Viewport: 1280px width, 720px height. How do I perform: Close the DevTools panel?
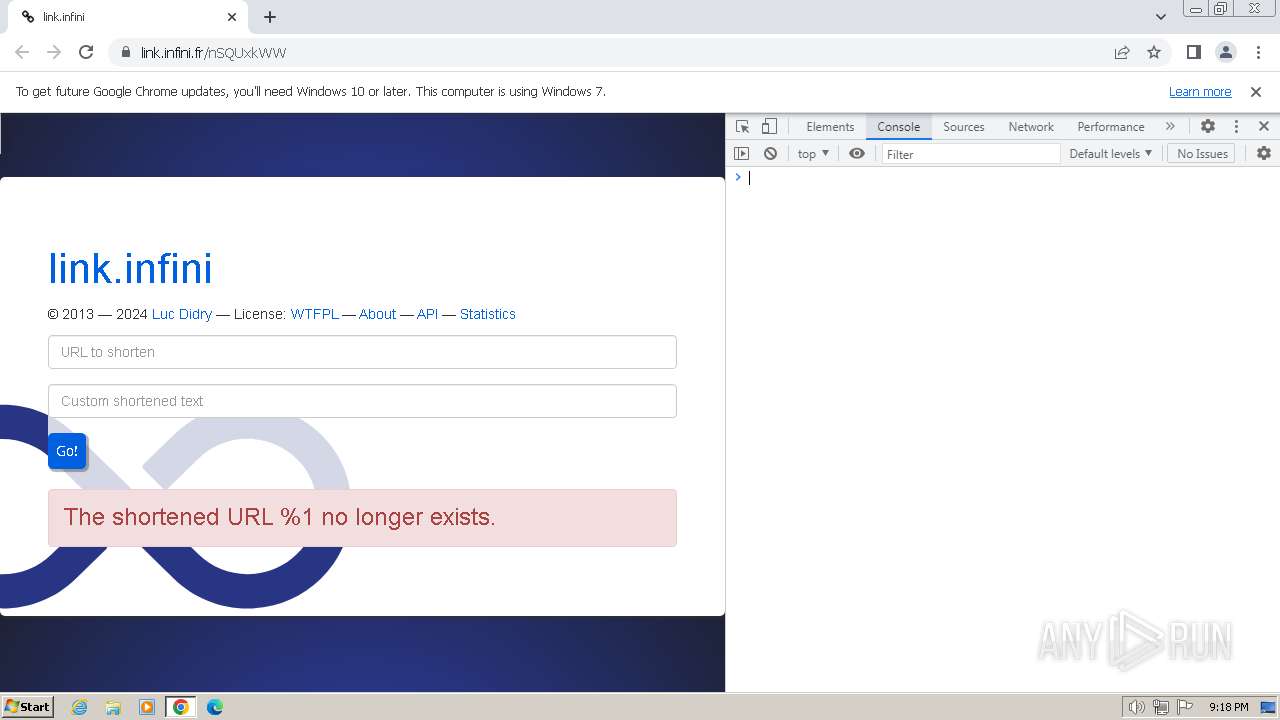pos(1264,127)
